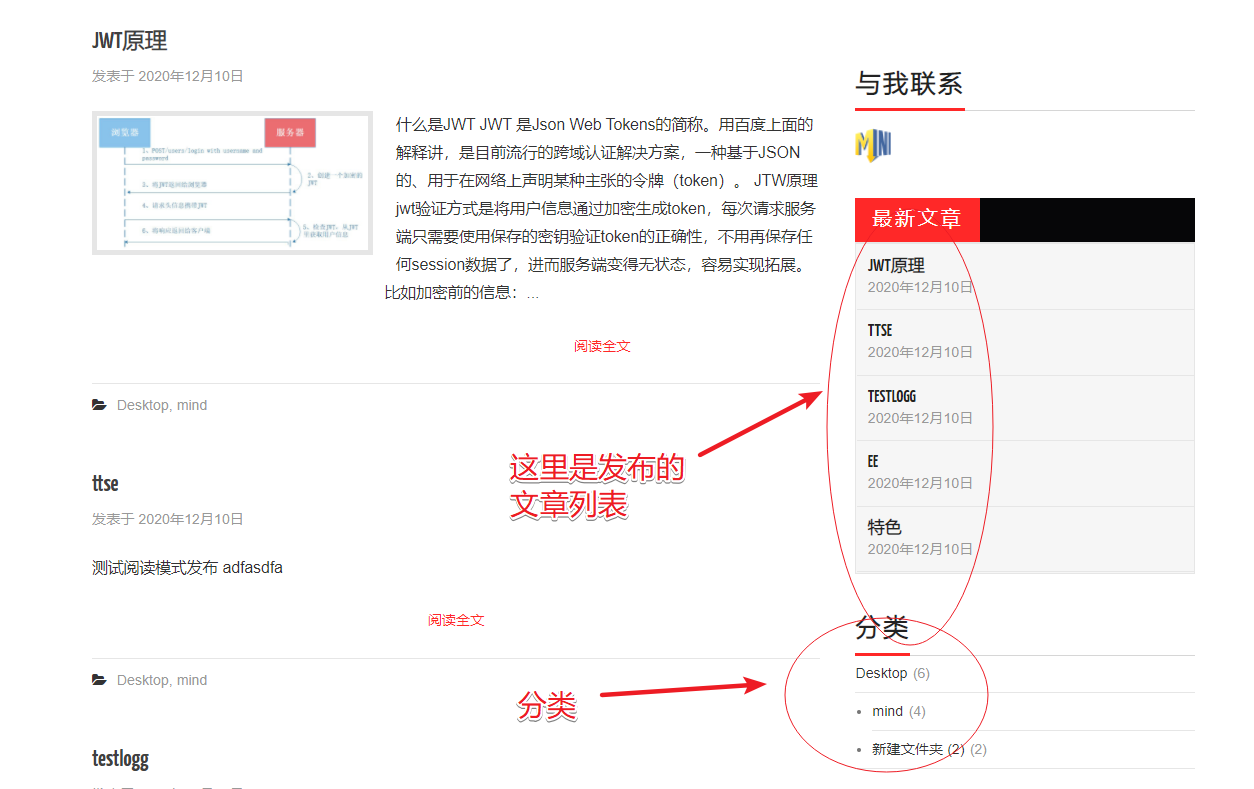Open TESTLOGG in the latest articles sidebar
1254x789 pixels.
click(x=892, y=397)
